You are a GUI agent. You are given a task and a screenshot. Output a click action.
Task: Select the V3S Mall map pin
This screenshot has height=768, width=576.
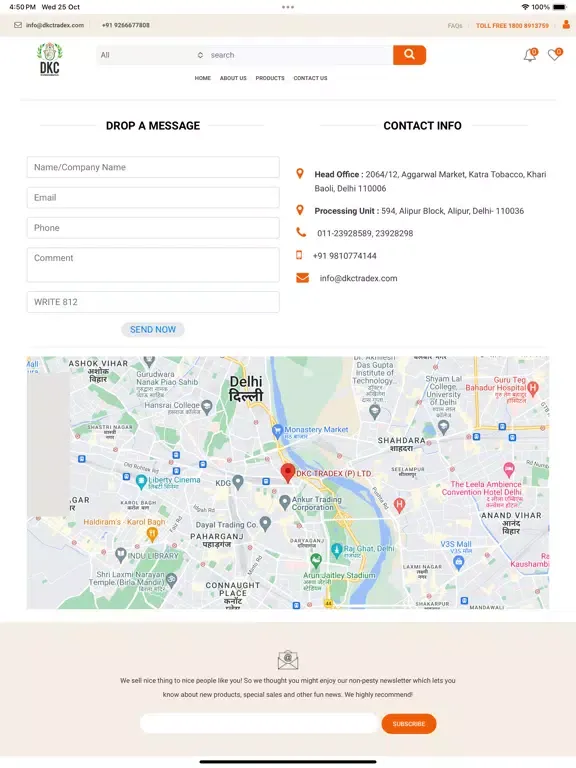(458, 563)
